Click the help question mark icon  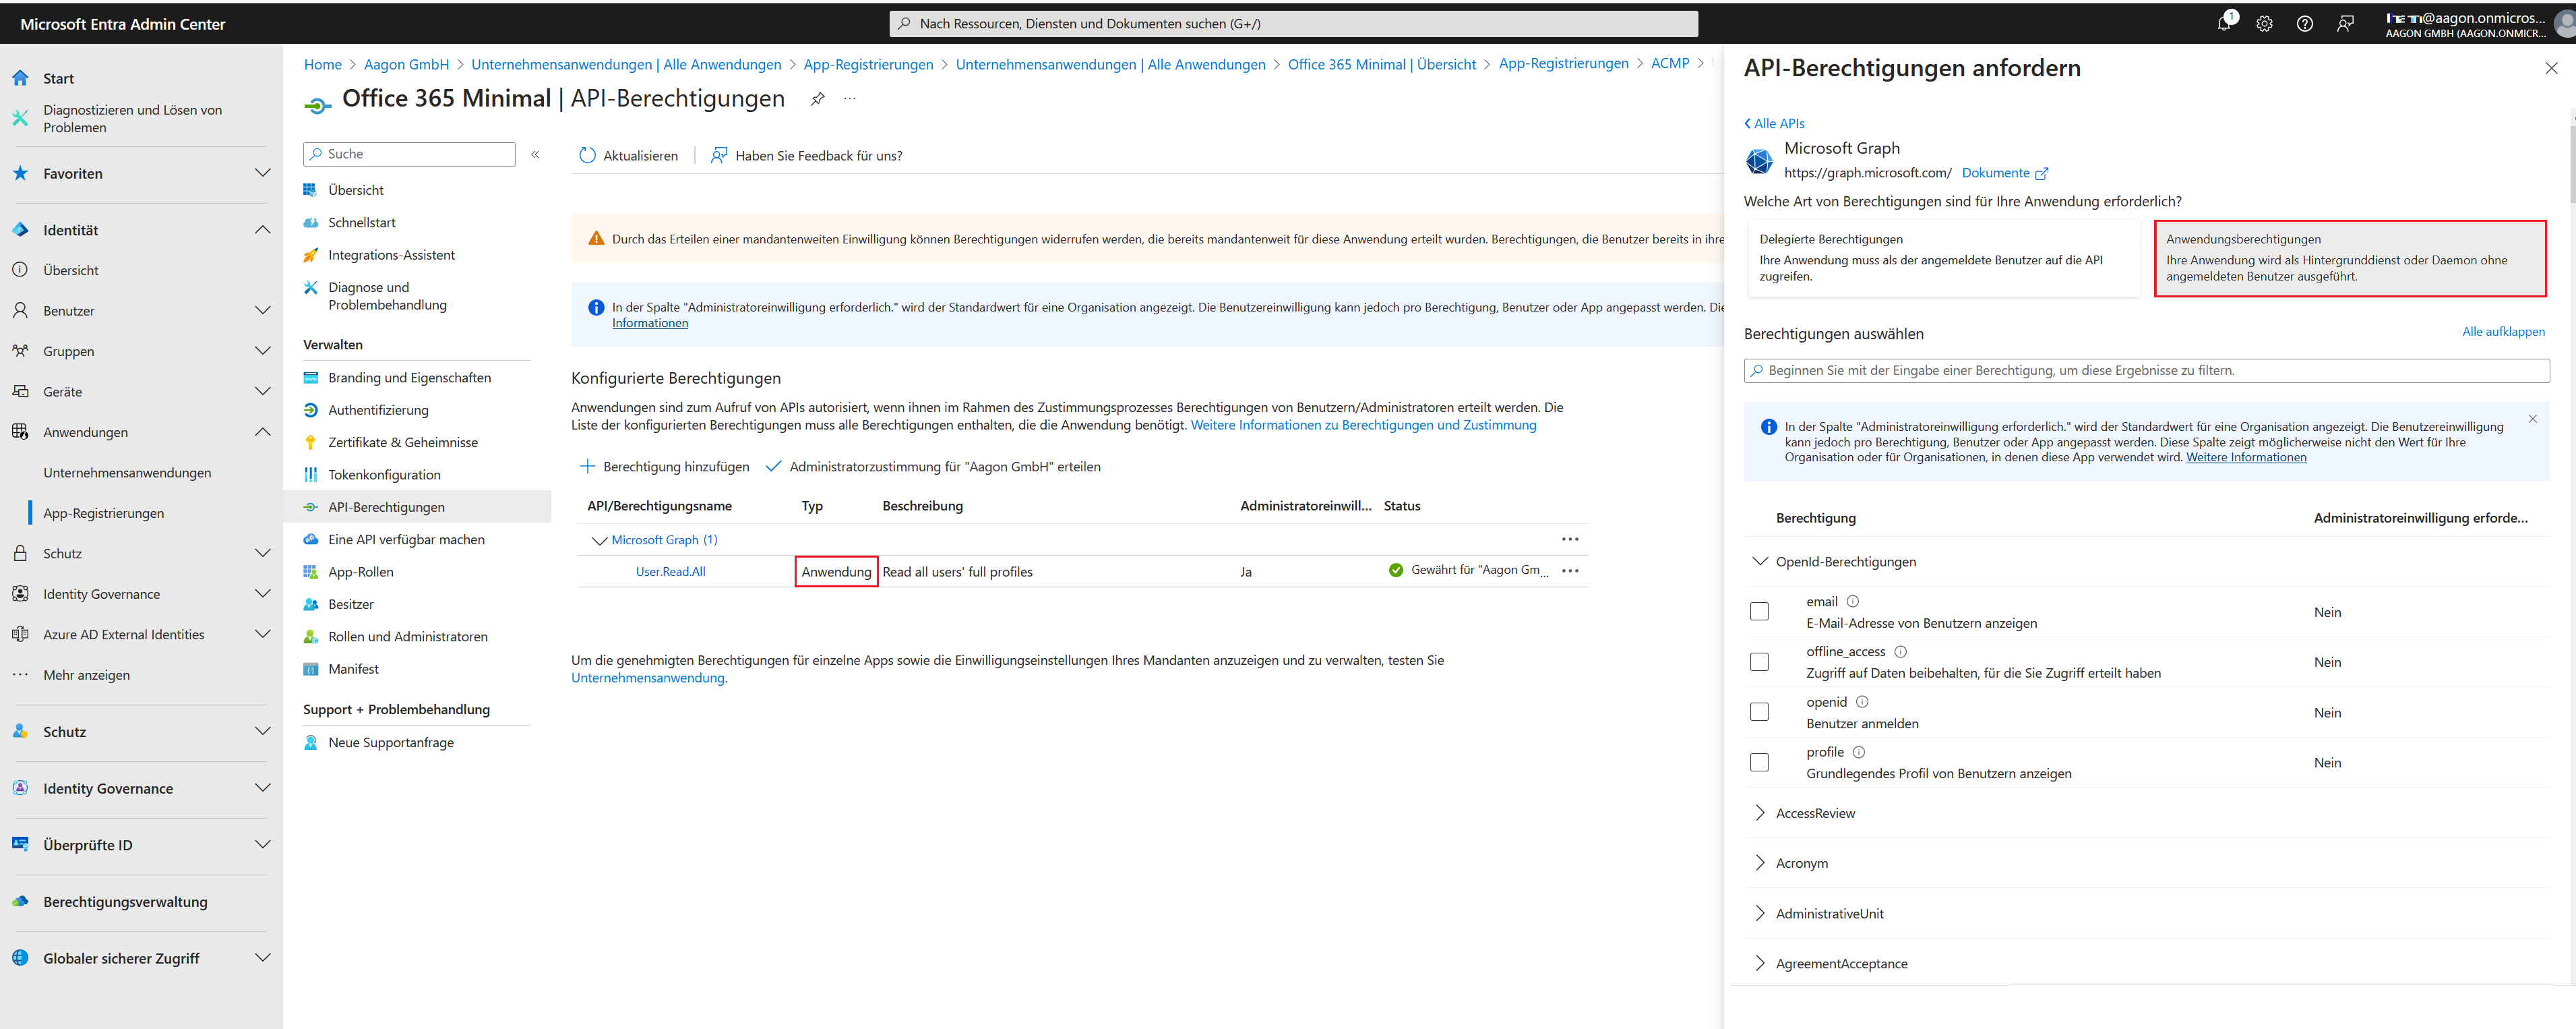tap(2304, 23)
